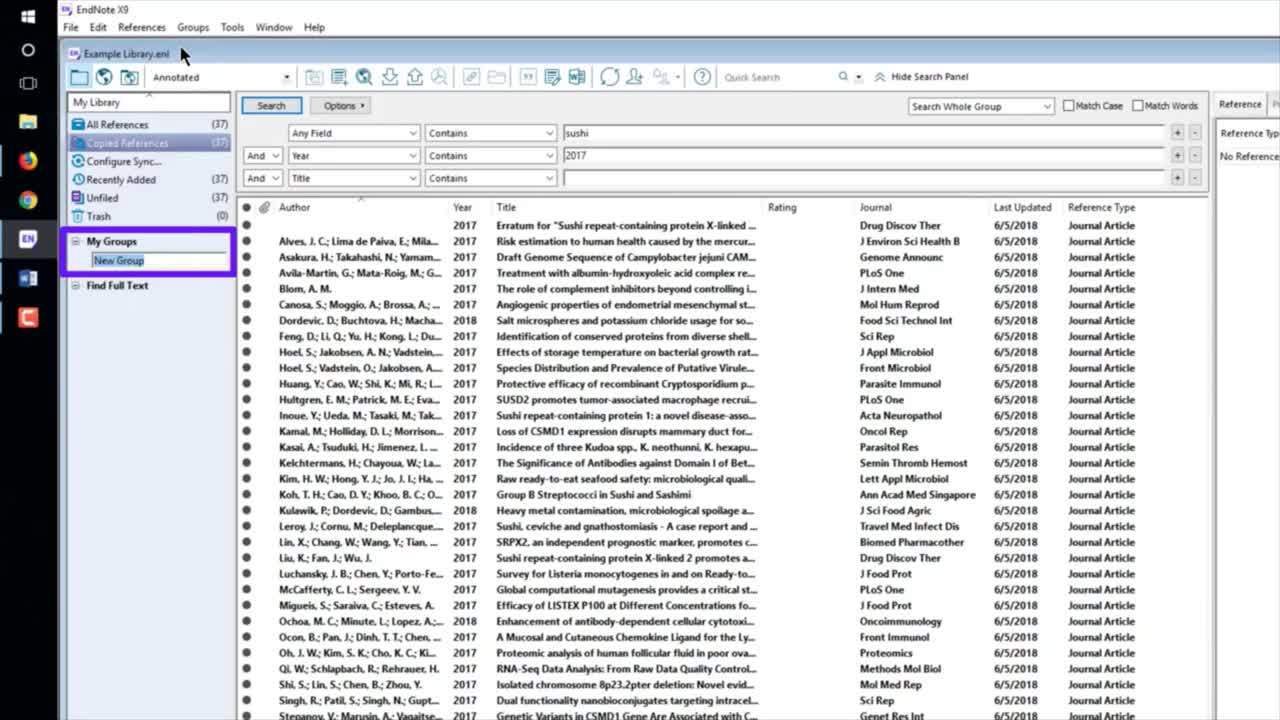Toggle read dot for Alves, J. C. row
Screen dimensions: 1280x720
[247, 241]
